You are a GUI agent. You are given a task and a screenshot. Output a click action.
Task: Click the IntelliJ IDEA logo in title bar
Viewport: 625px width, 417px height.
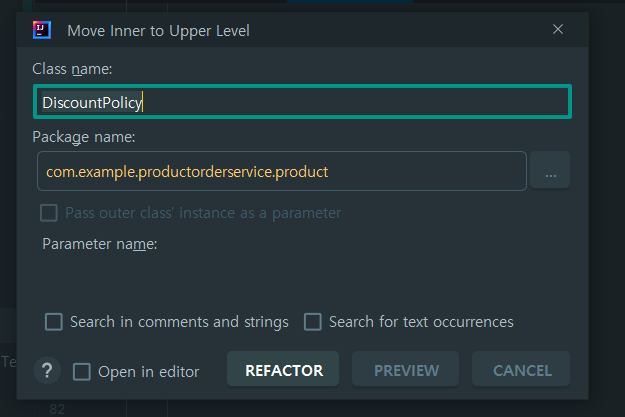(x=42, y=30)
